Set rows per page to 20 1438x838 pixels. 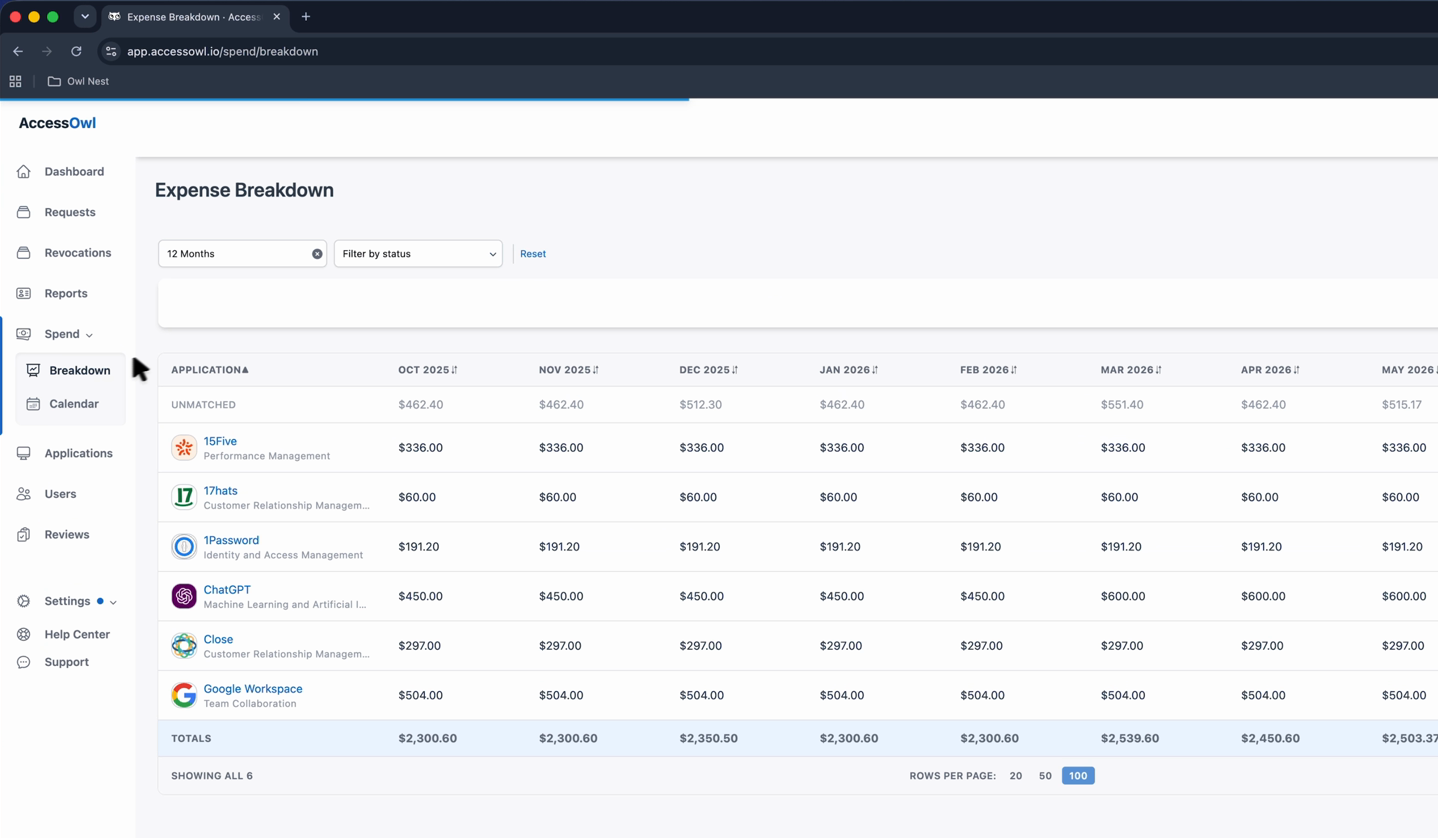click(x=1016, y=776)
